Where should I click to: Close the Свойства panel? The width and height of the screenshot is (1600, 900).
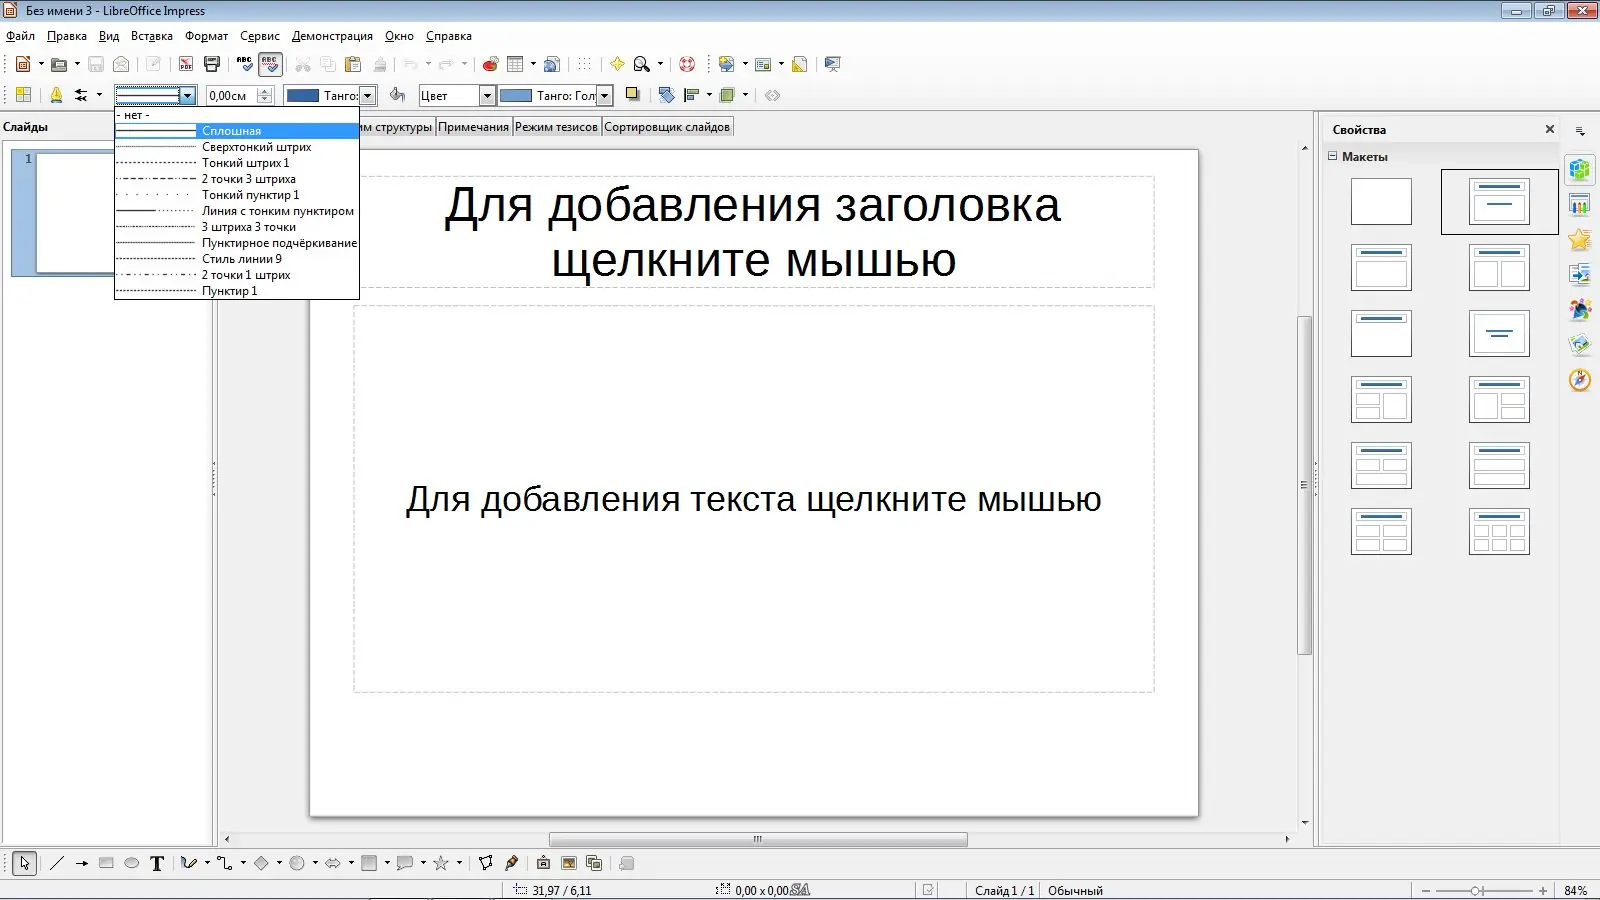click(1548, 128)
